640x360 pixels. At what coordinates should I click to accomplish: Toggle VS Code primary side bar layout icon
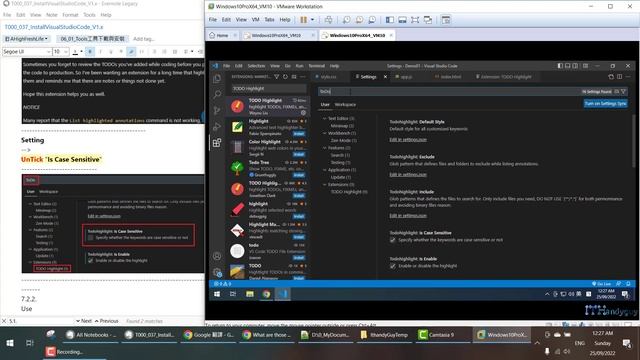click(560, 66)
